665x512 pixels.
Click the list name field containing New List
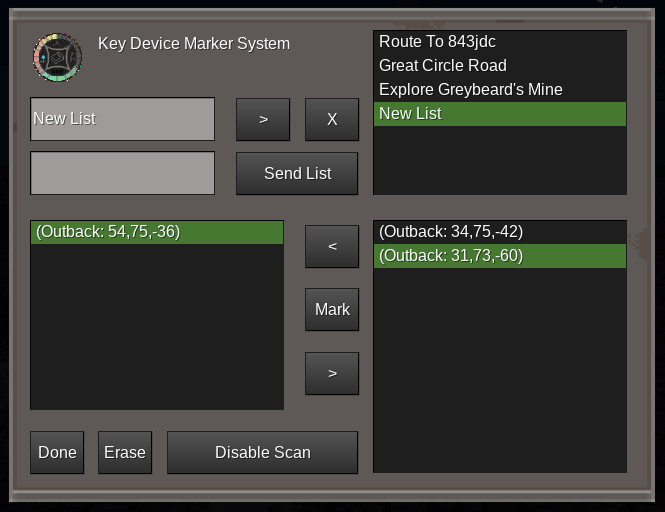point(122,119)
